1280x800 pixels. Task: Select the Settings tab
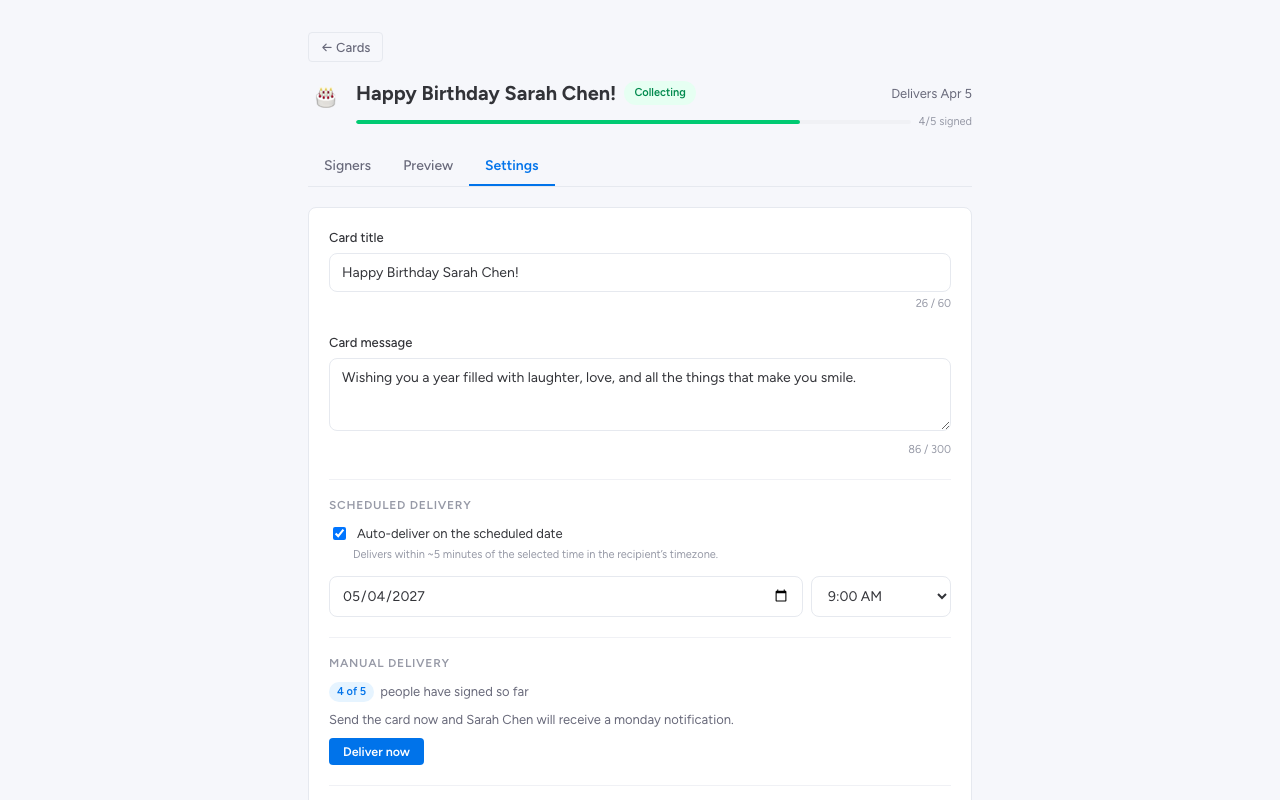pyautogui.click(x=512, y=165)
